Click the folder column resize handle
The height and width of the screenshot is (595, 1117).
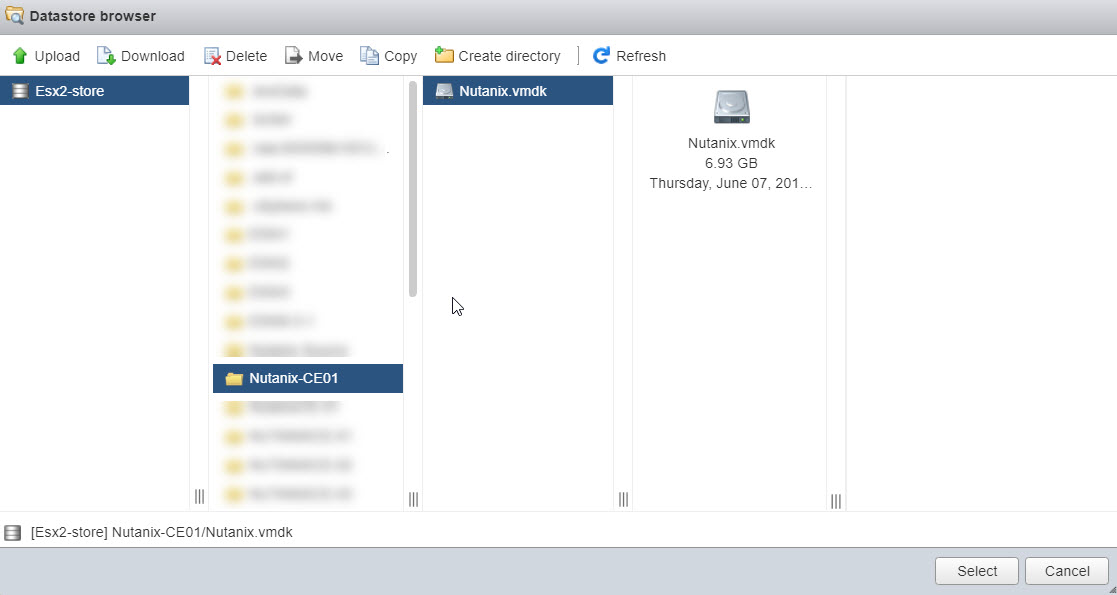(413, 500)
